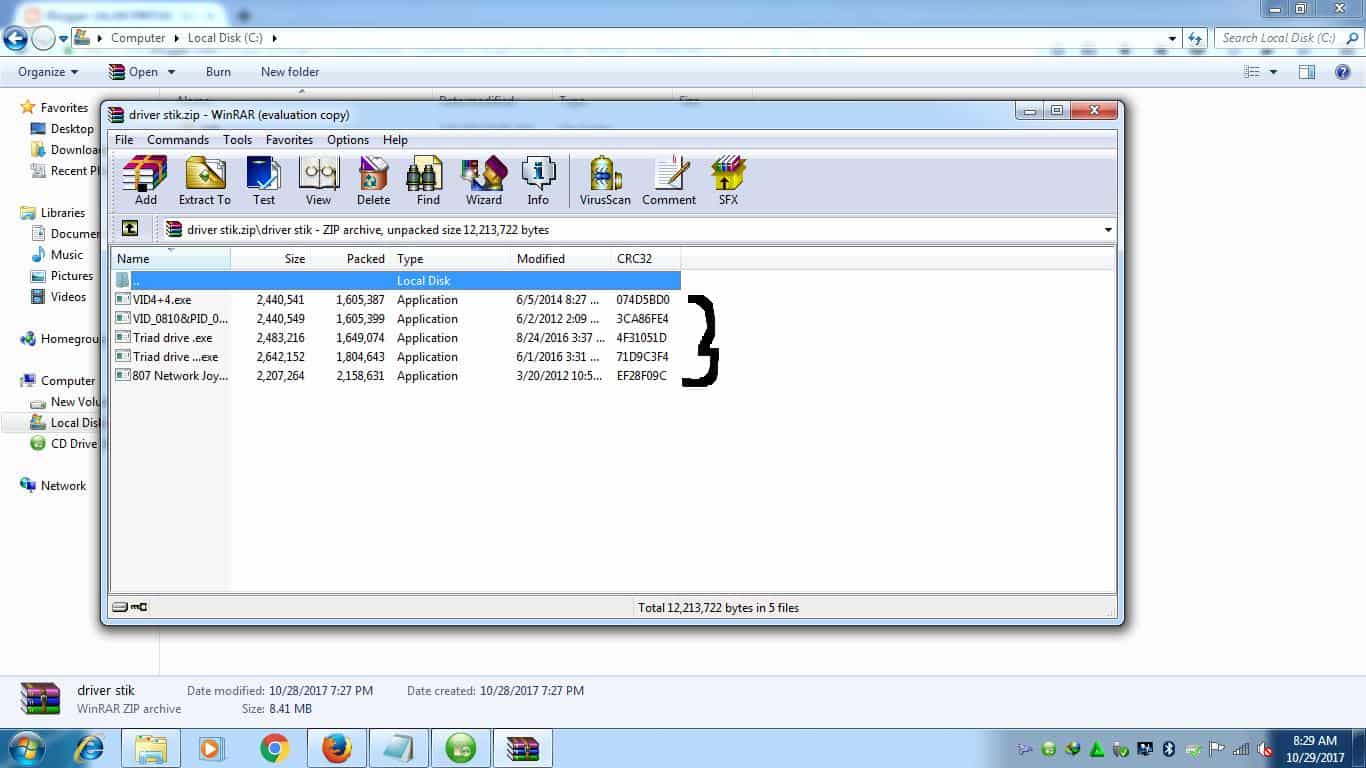Click Open in the Explorer toolbar
This screenshot has width=1366, height=768.
coord(133,72)
